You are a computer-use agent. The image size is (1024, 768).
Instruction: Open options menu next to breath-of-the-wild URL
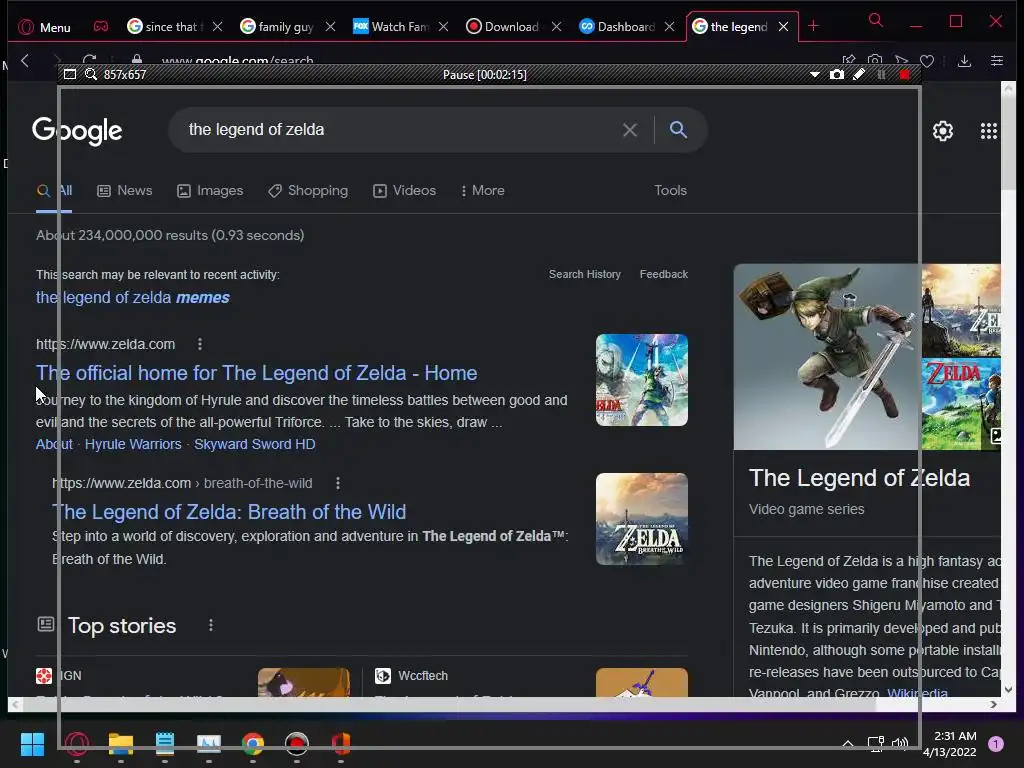point(338,483)
